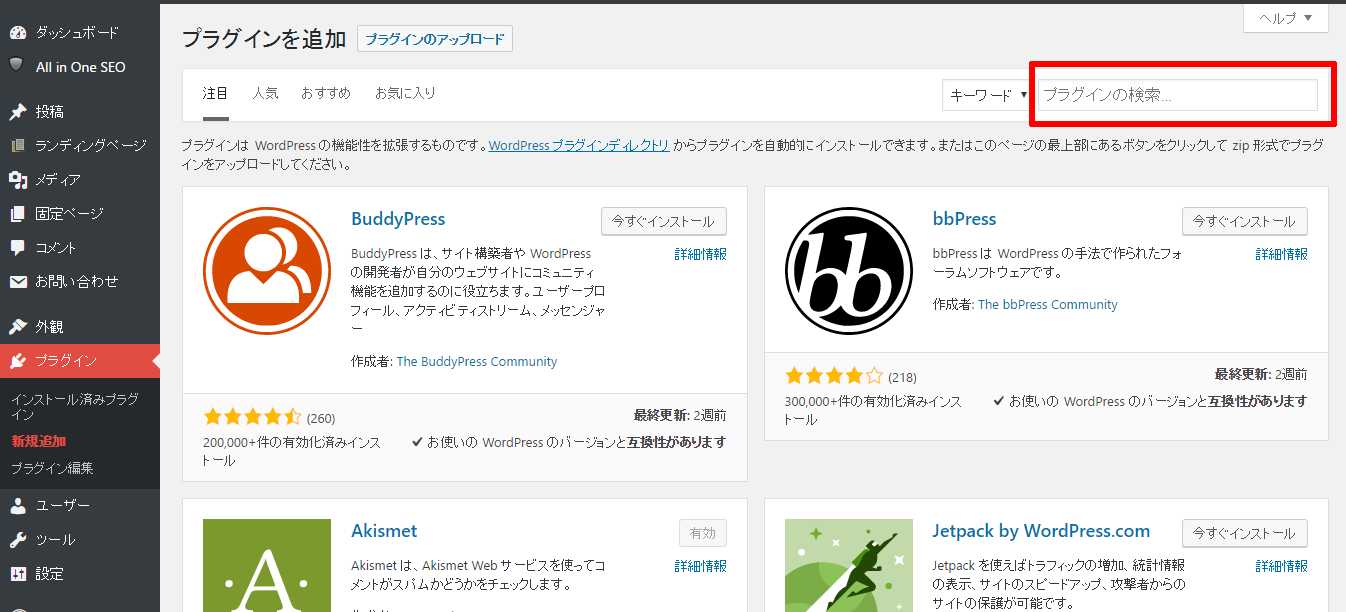This screenshot has height=612, width=1346.
Task: Click the プラグインの検索 search field
Action: (1177, 95)
